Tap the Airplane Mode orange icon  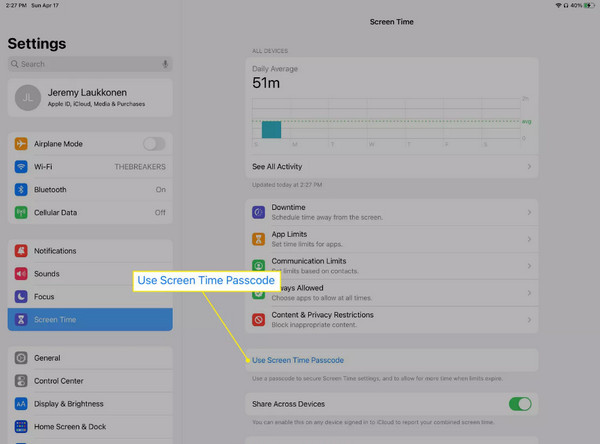[x=21, y=144]
